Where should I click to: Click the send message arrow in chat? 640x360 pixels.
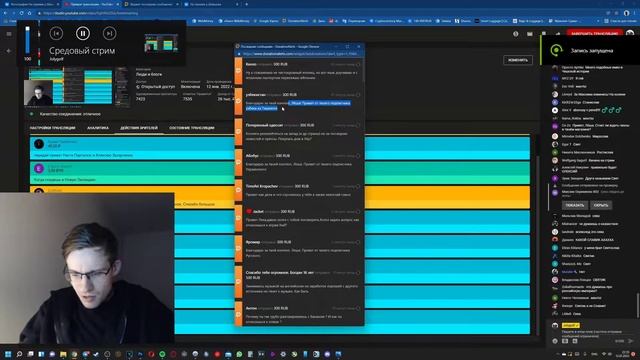tap(631, 341)
